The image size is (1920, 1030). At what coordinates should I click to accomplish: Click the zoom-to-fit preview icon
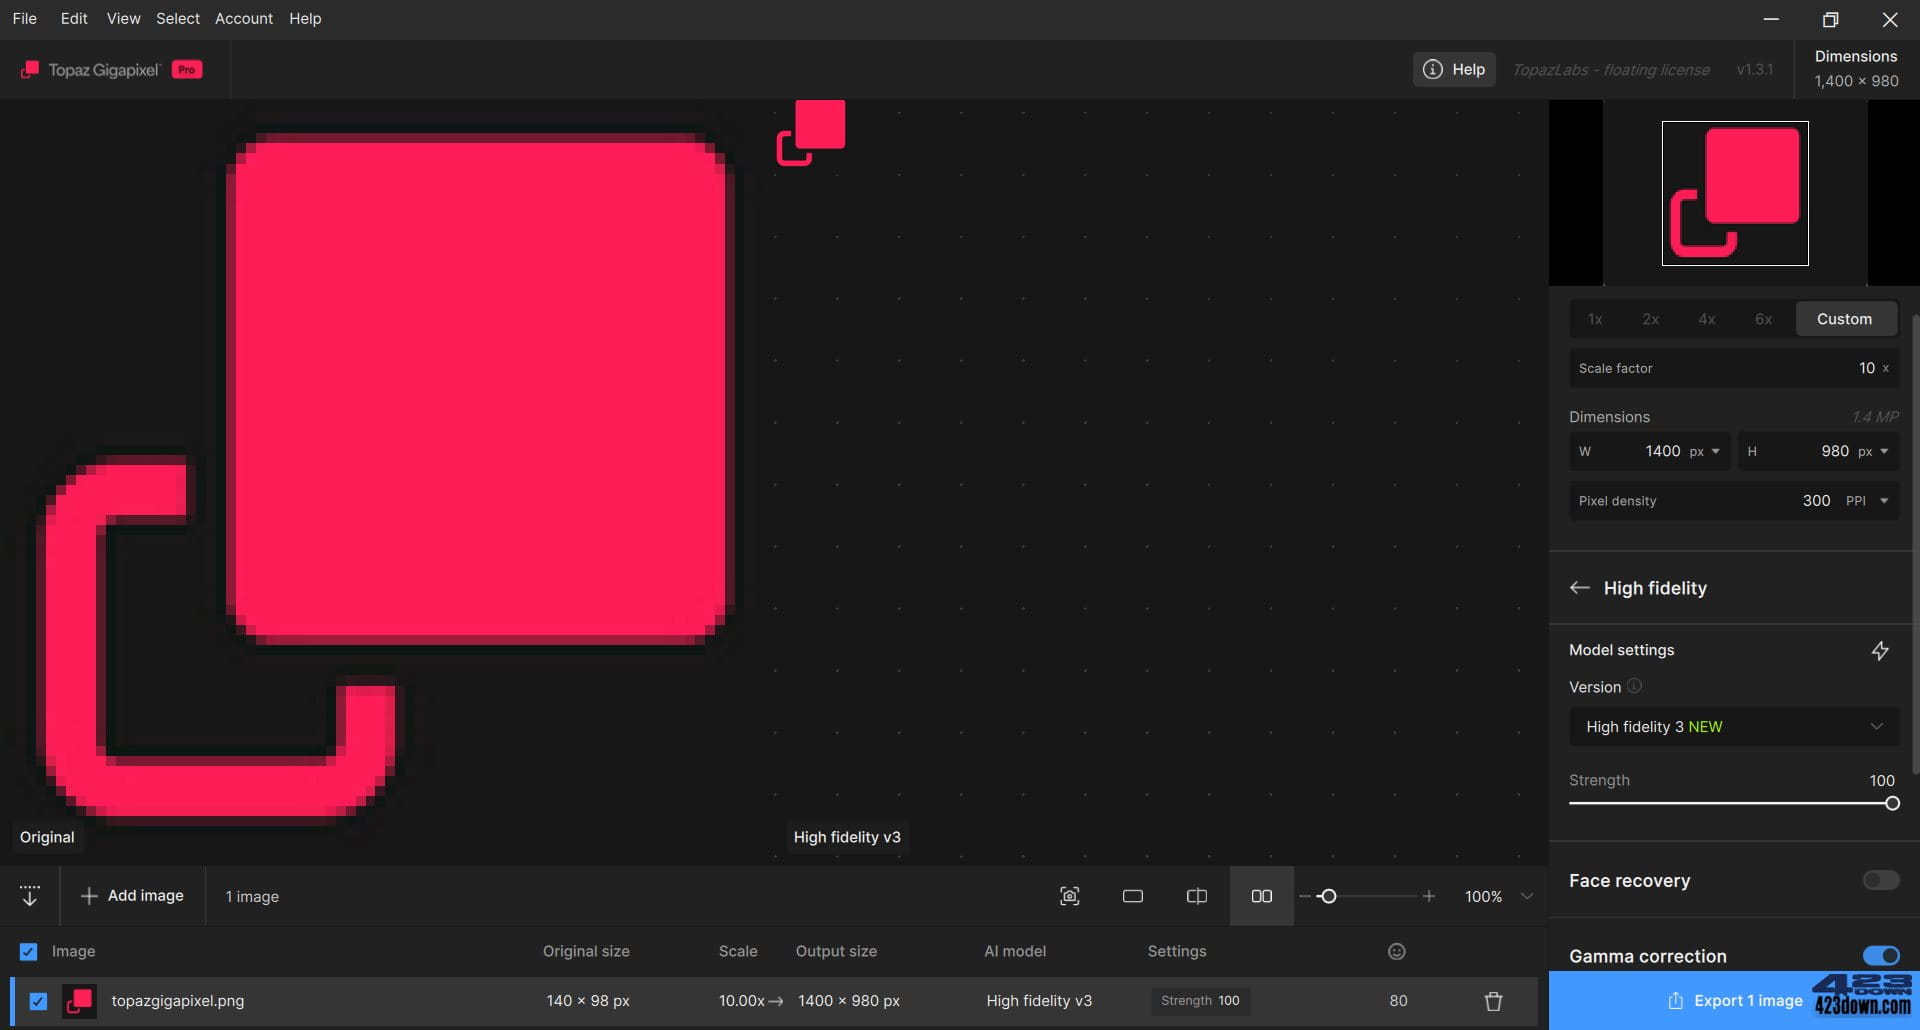(1069, 896)
